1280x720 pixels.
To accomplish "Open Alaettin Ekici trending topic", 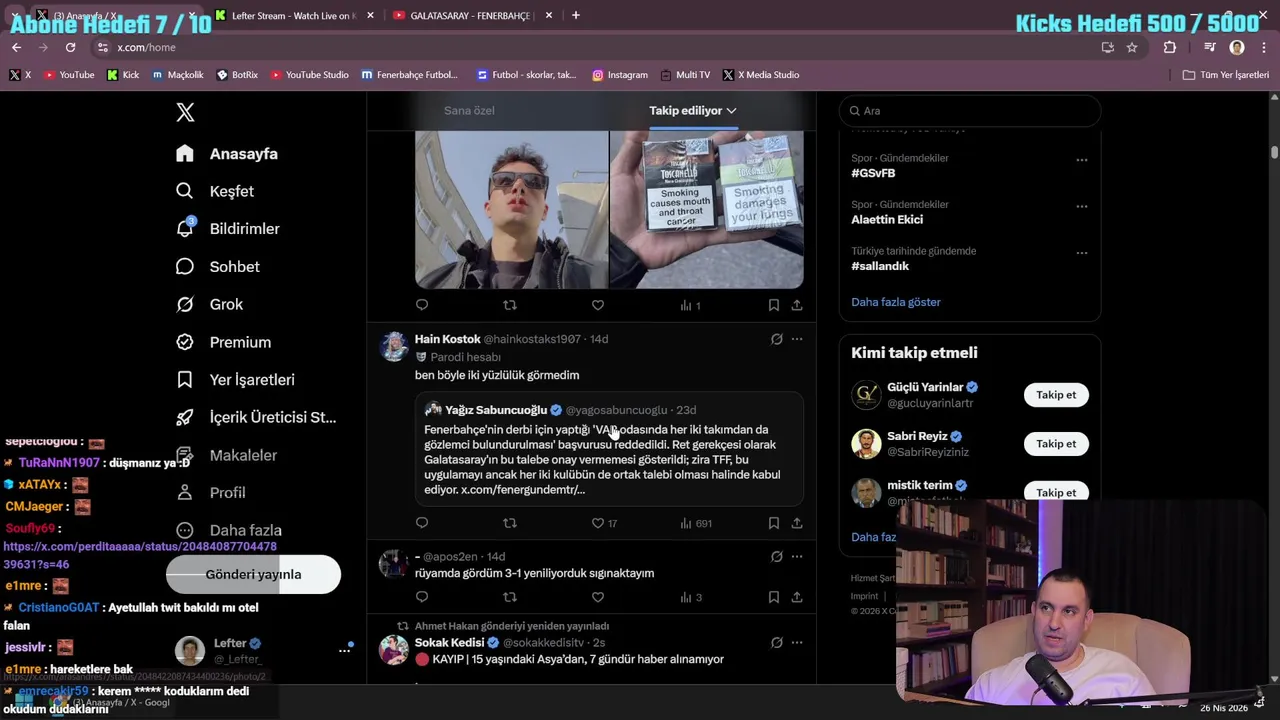I will (887, 220).
